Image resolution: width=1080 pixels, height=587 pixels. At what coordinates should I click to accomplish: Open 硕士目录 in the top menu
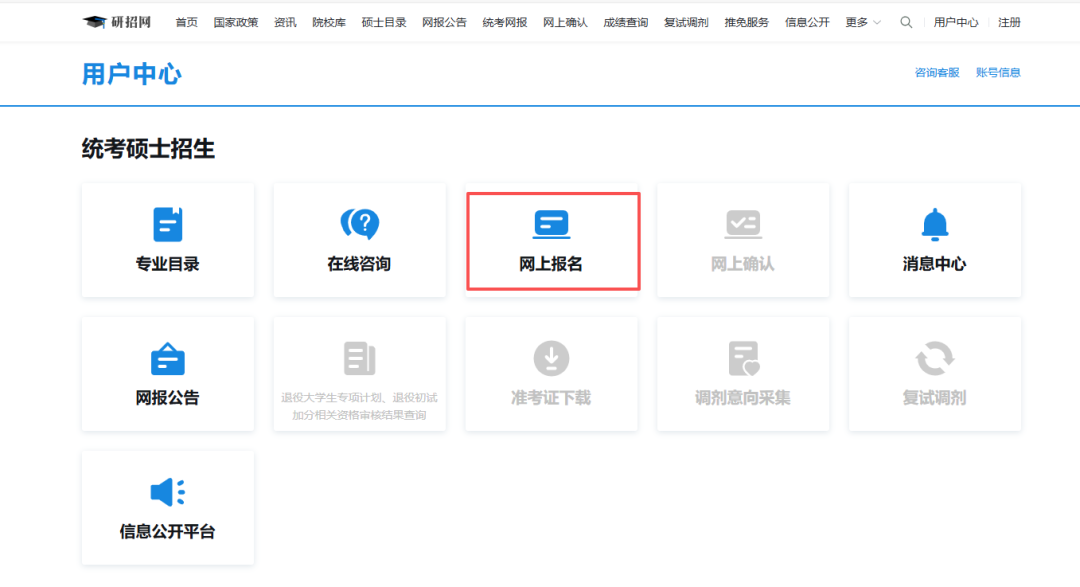pyautogui.click(x=384, y=22)
